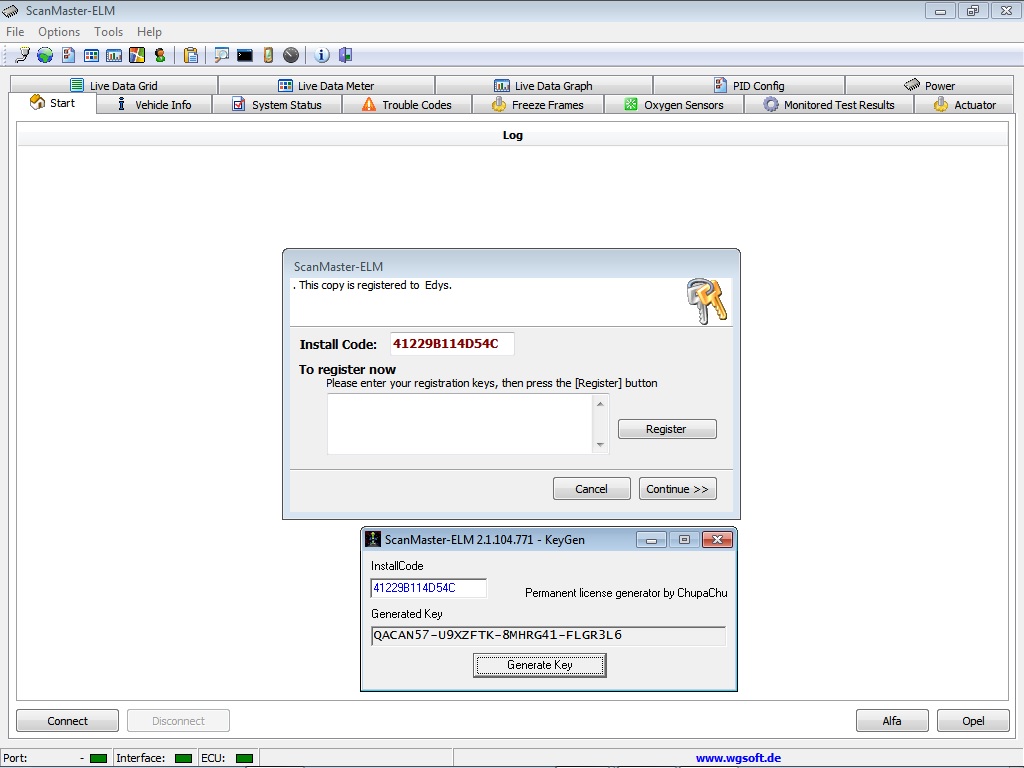1024x768 pixels.
Task: Click the clipboard toolbar icon
Action: click(x=191, y=56)
